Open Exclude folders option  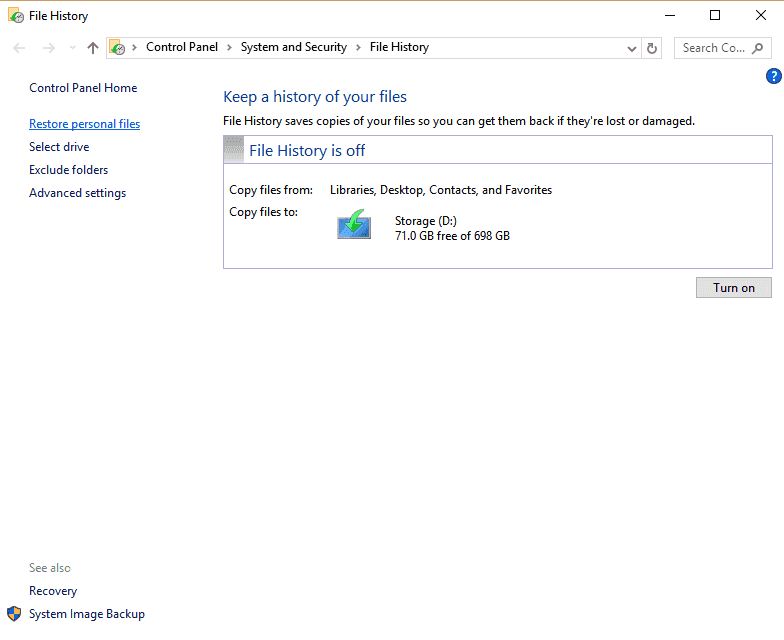(x=68, y=170)
